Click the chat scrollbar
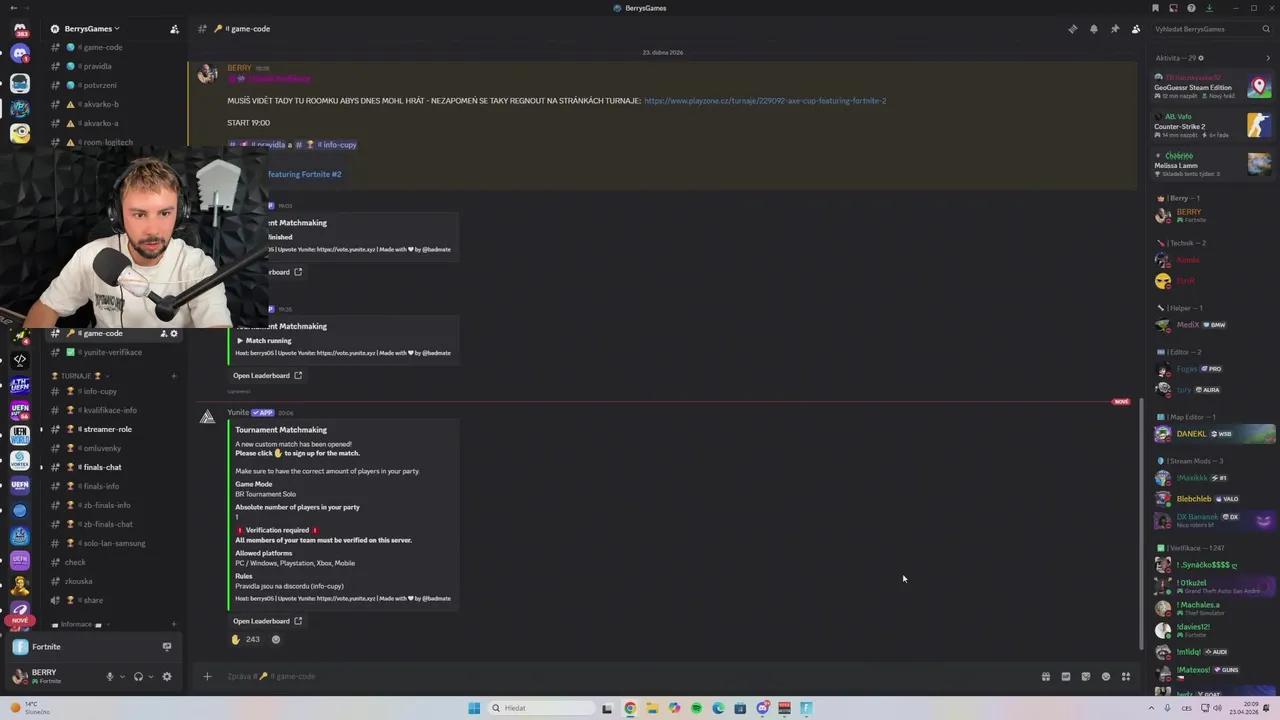This screenshot has width=1280, height=720. click(1140, 520)
